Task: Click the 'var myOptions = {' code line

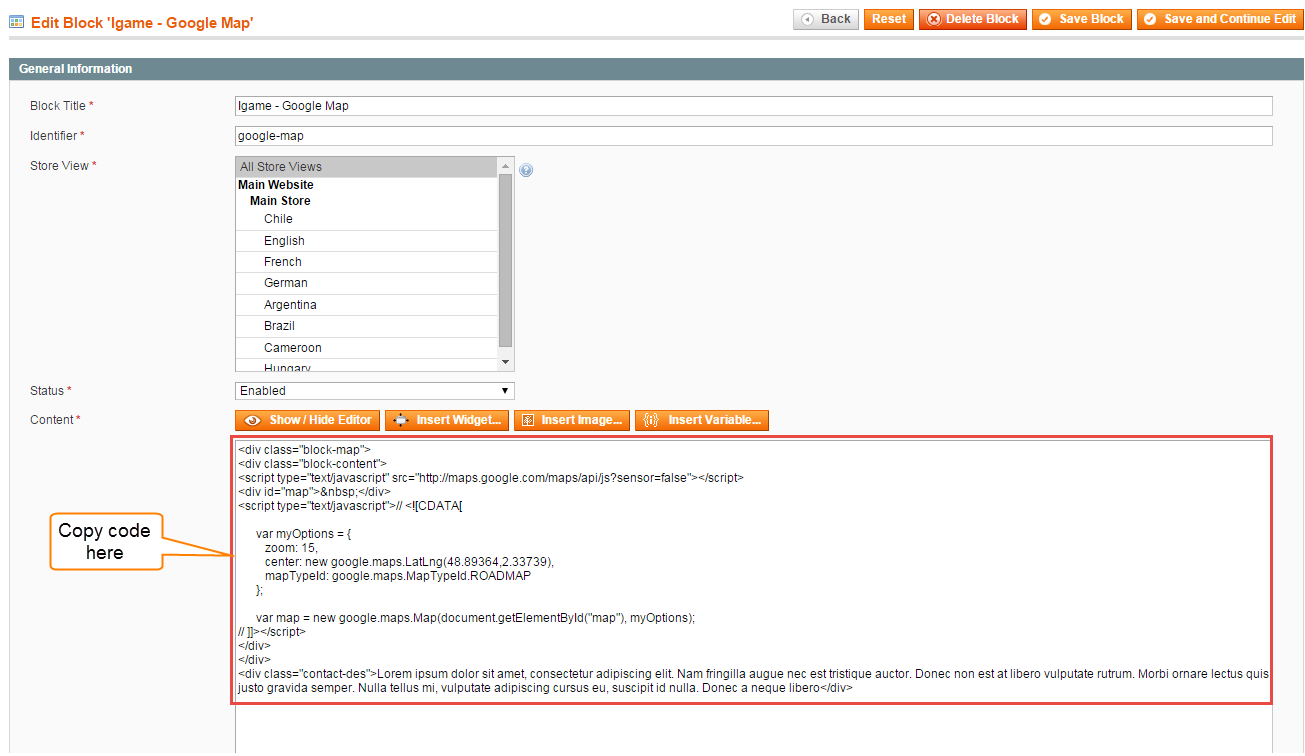Action: point(304,534)
